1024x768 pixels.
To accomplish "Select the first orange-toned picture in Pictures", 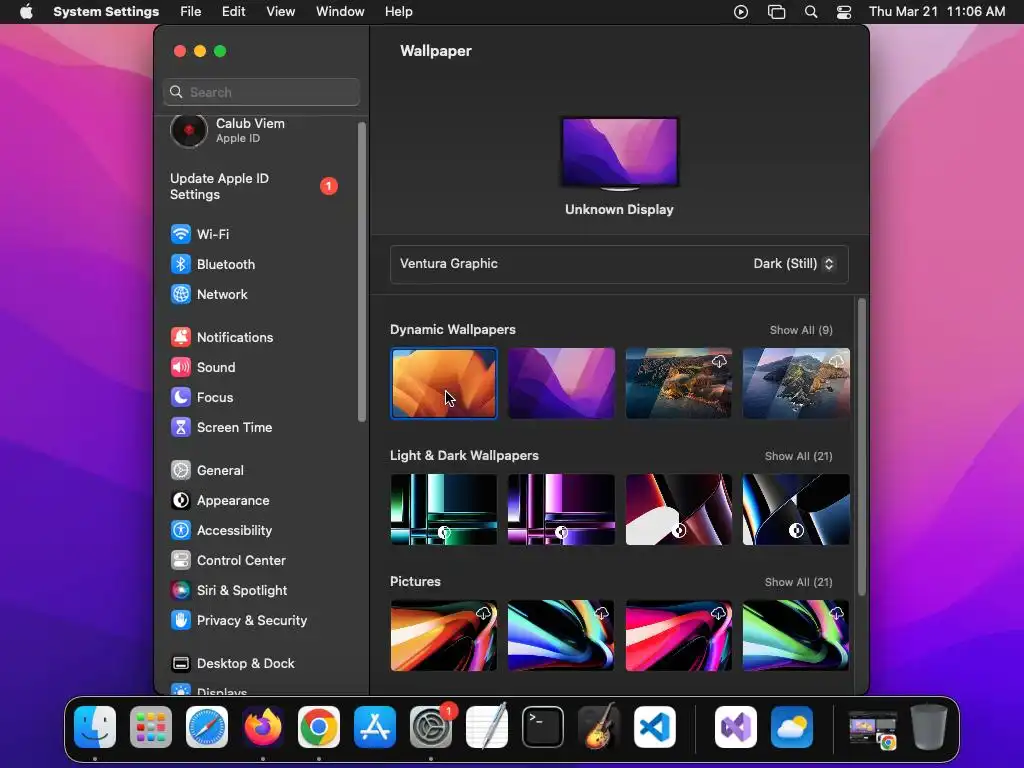I will point(443,635).
